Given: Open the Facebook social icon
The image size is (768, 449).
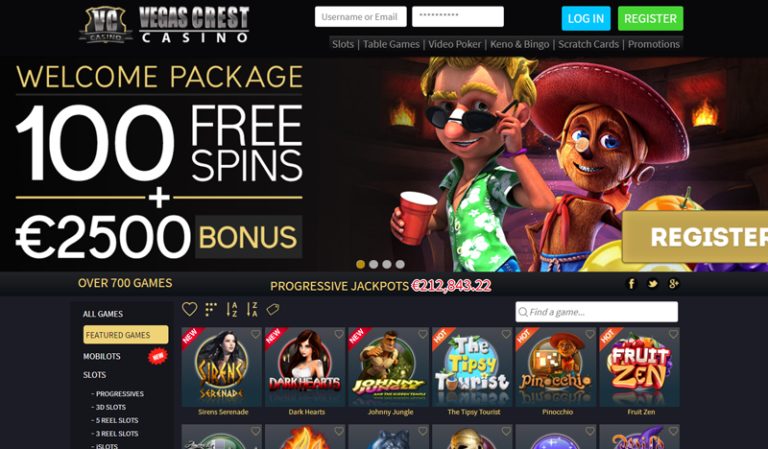Looking at the screenshot, I should [631, 284].
